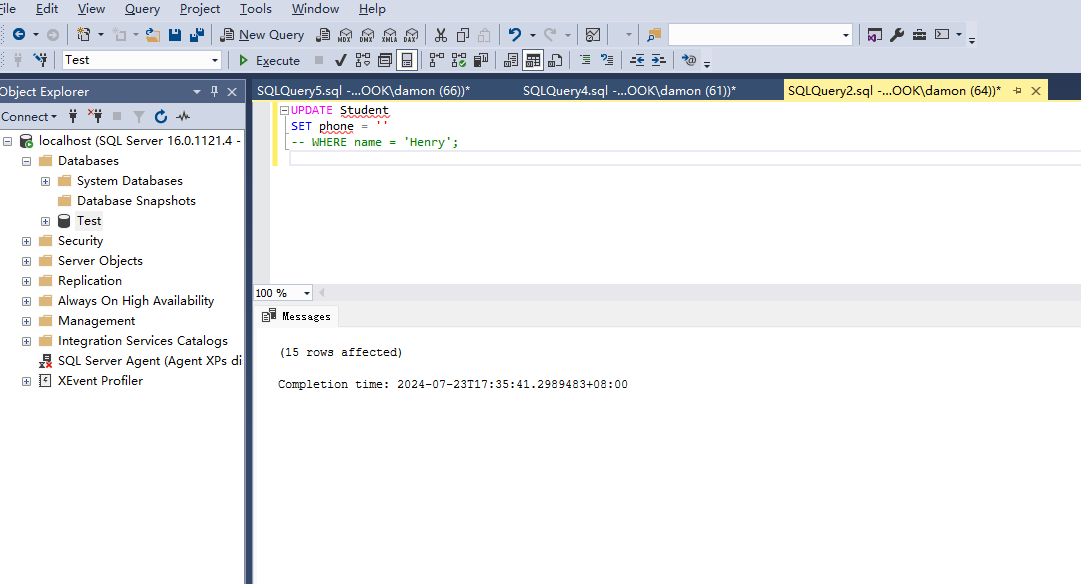Image resolution: width=1081 pixels, height=584 pixels.
Task: Click the Change Connection icon
Action: coord(41,60)
